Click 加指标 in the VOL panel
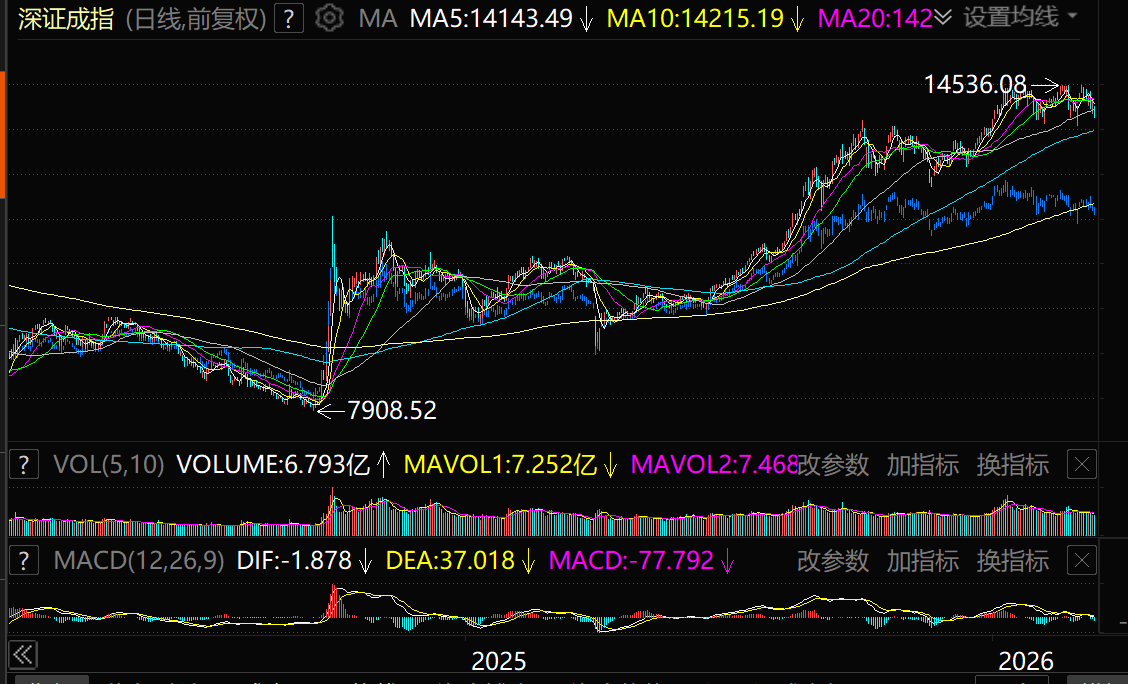 point(923,464)
